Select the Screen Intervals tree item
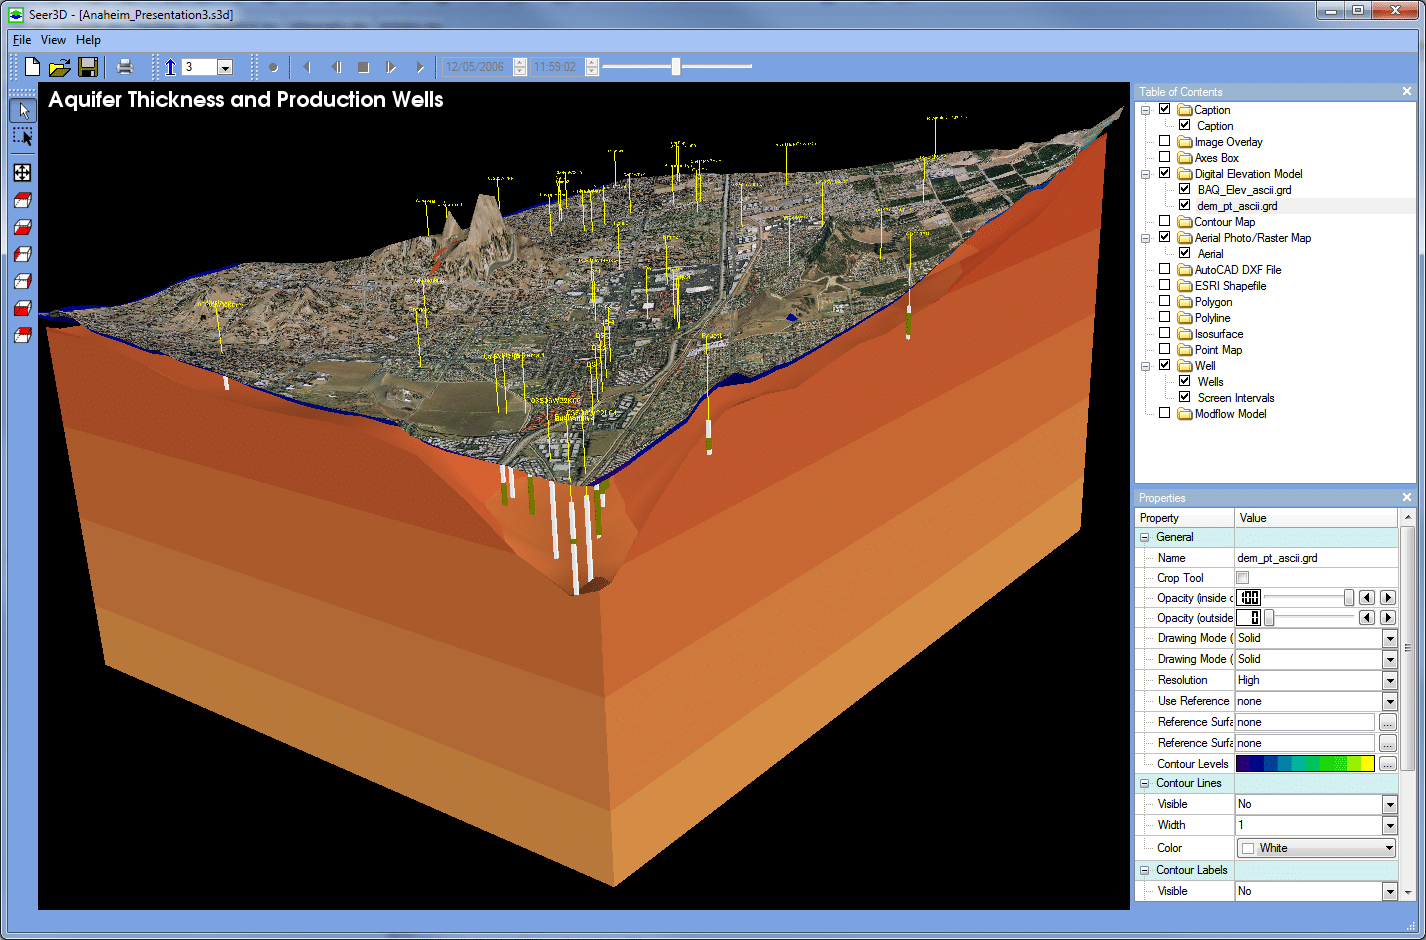The width and height of the screenshot is (1426, 940). point(1236,398)
